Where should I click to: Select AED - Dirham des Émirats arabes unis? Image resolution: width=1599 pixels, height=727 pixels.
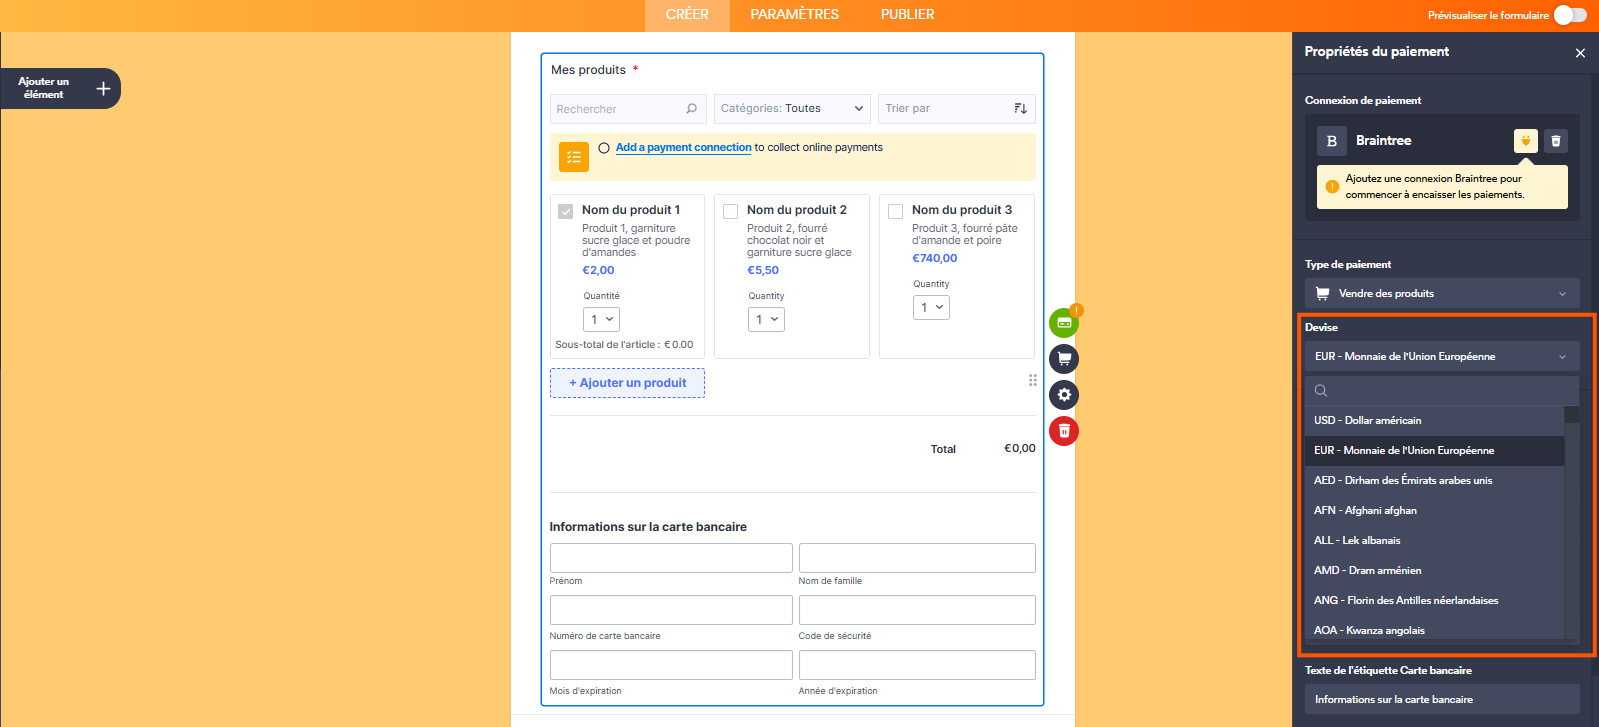coord(1434,480)
